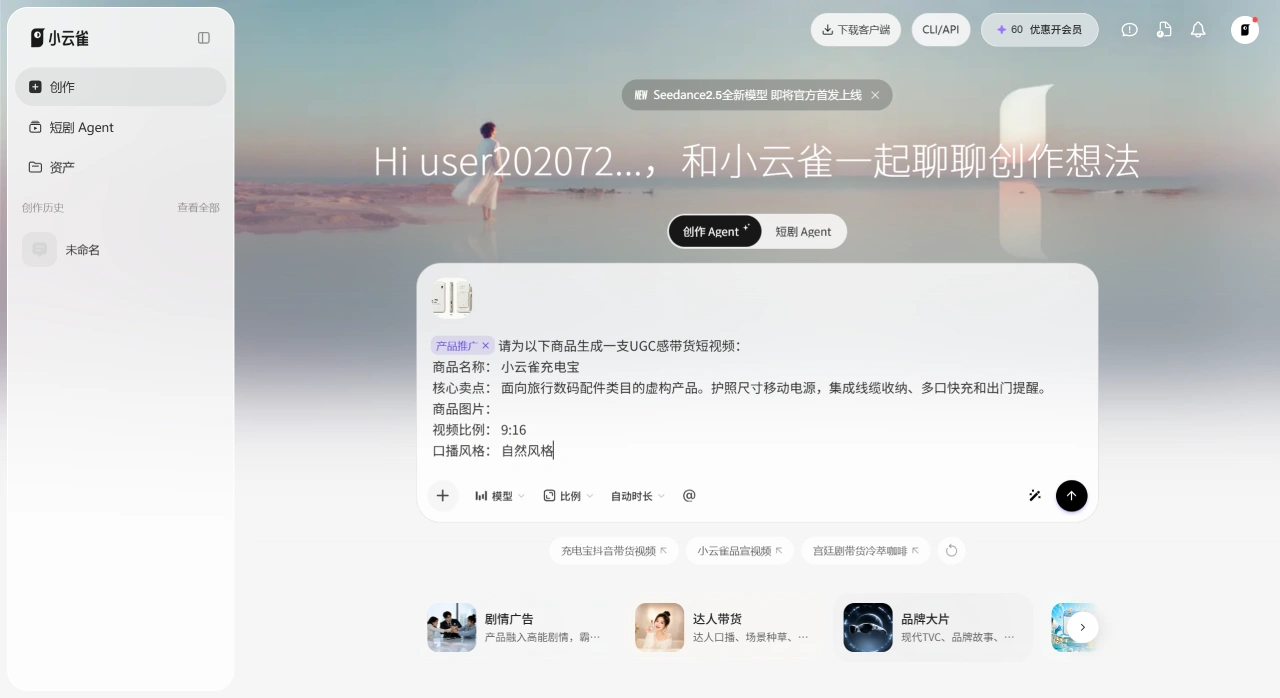Click into the prompt text area

pyautogui.click(x=757, y=399)
